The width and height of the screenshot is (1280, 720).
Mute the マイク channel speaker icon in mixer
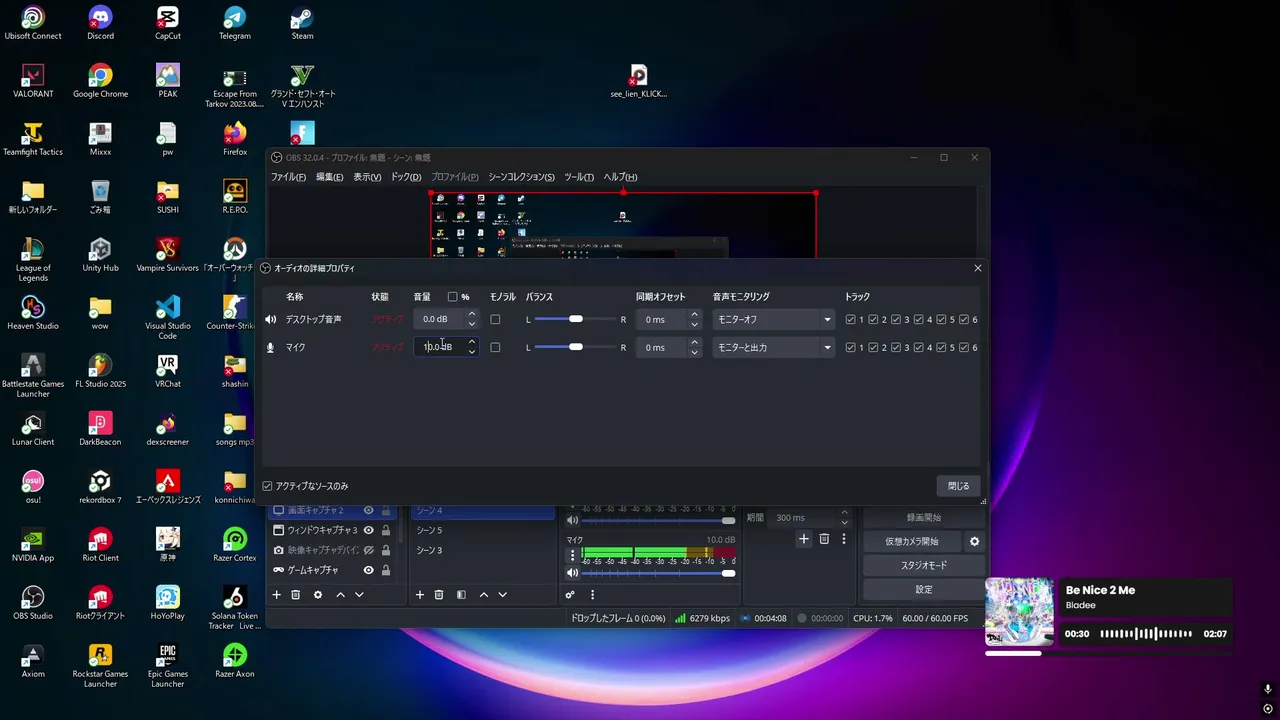(x=573, y=573)
